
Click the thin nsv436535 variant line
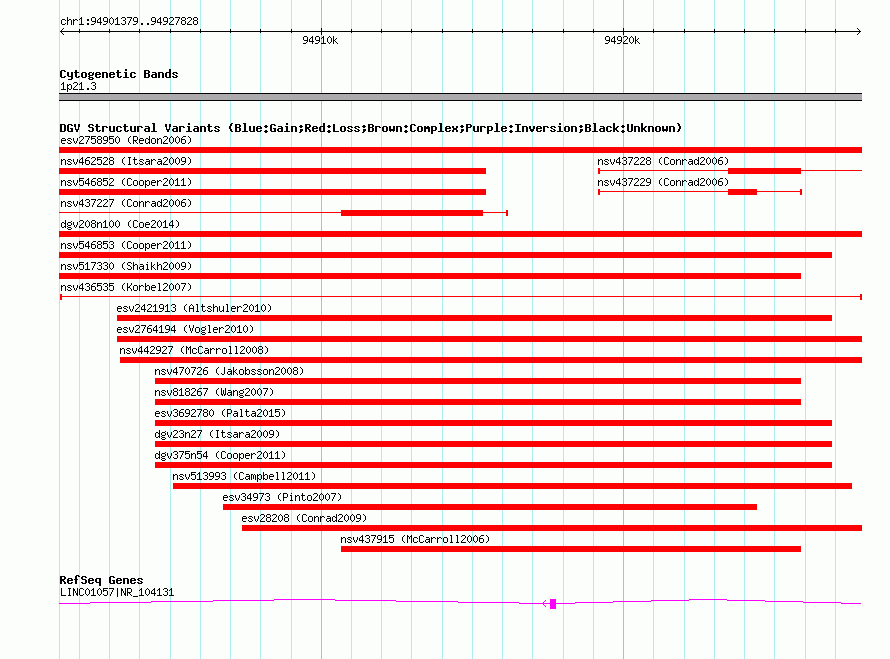[x=461, y=297]
